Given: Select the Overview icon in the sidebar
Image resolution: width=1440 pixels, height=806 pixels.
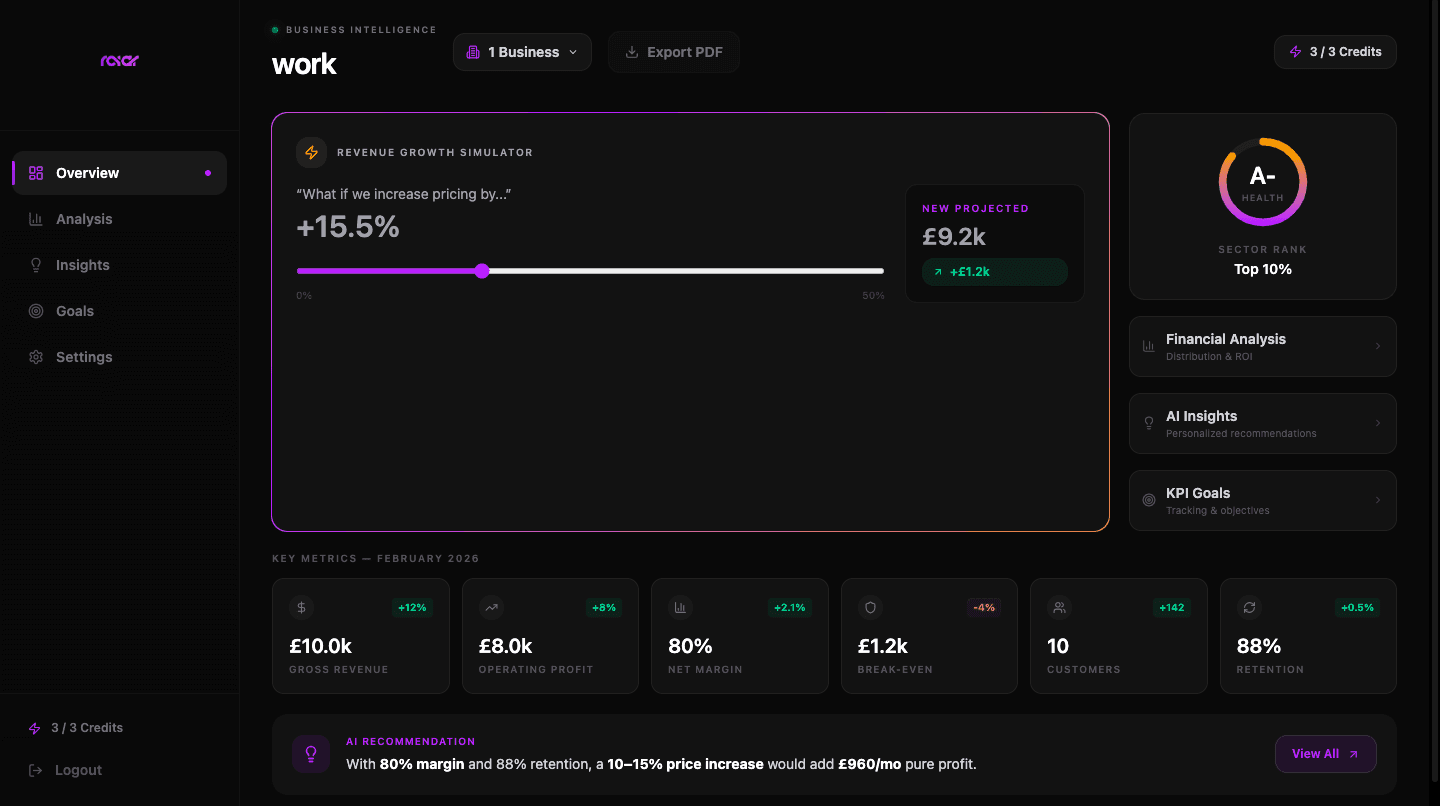Looking at the screenshot, I should [34, 172].
